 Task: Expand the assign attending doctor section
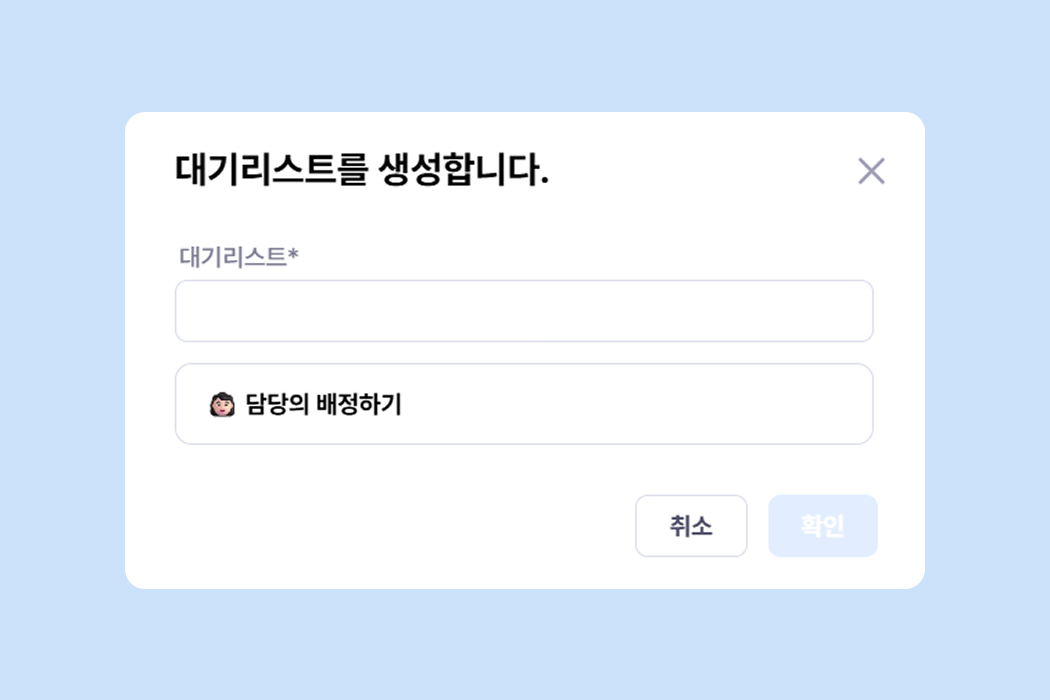[x=524, y=404]
